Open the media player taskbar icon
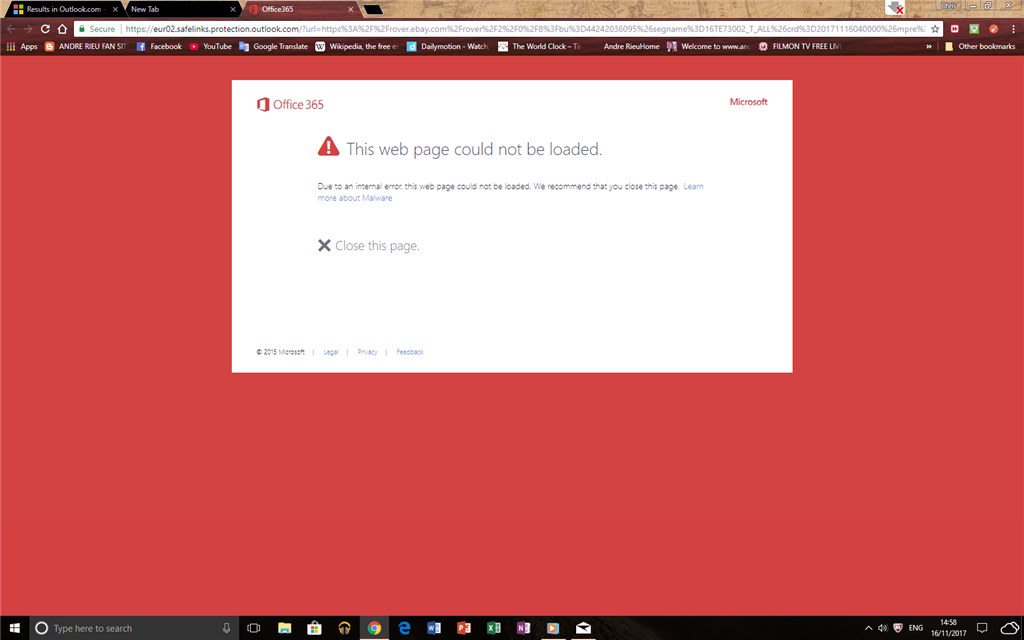1024x640 pixels. tap(553, 628)
